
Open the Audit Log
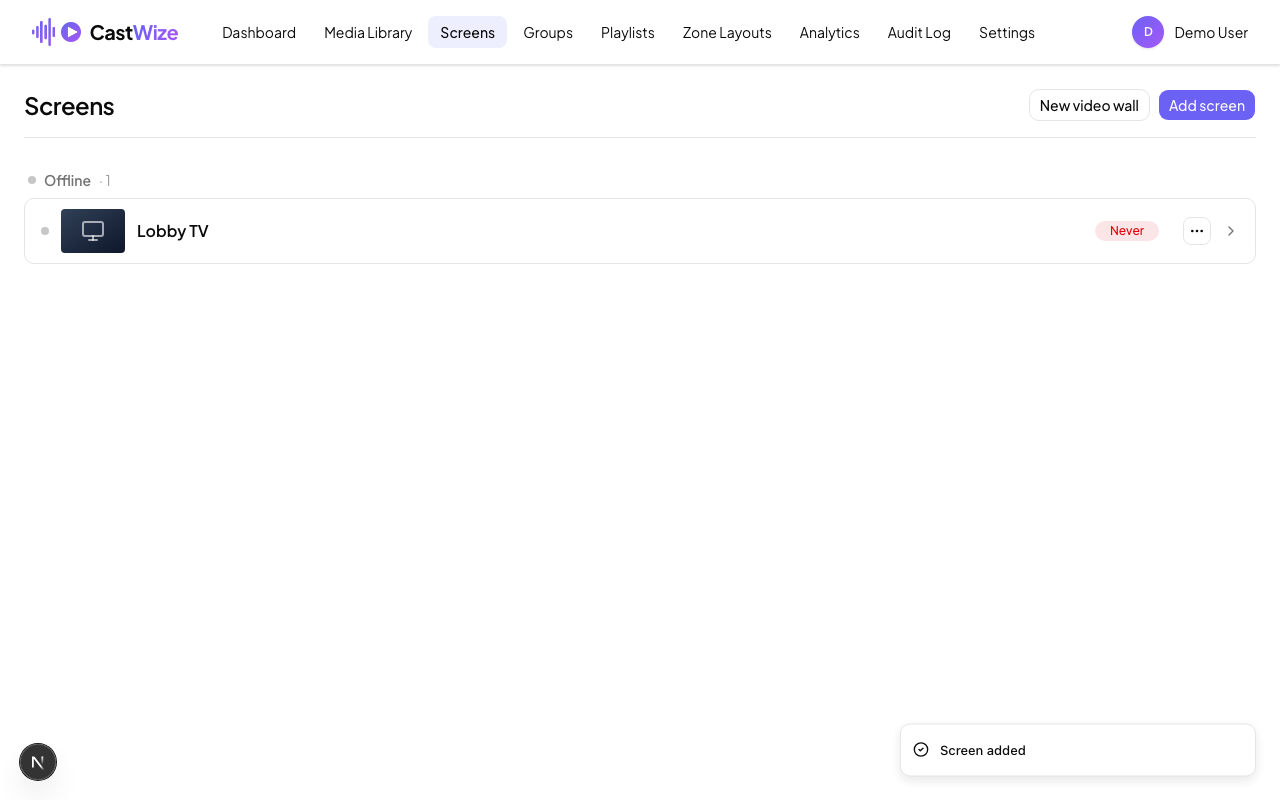click(x=919, y=32)
